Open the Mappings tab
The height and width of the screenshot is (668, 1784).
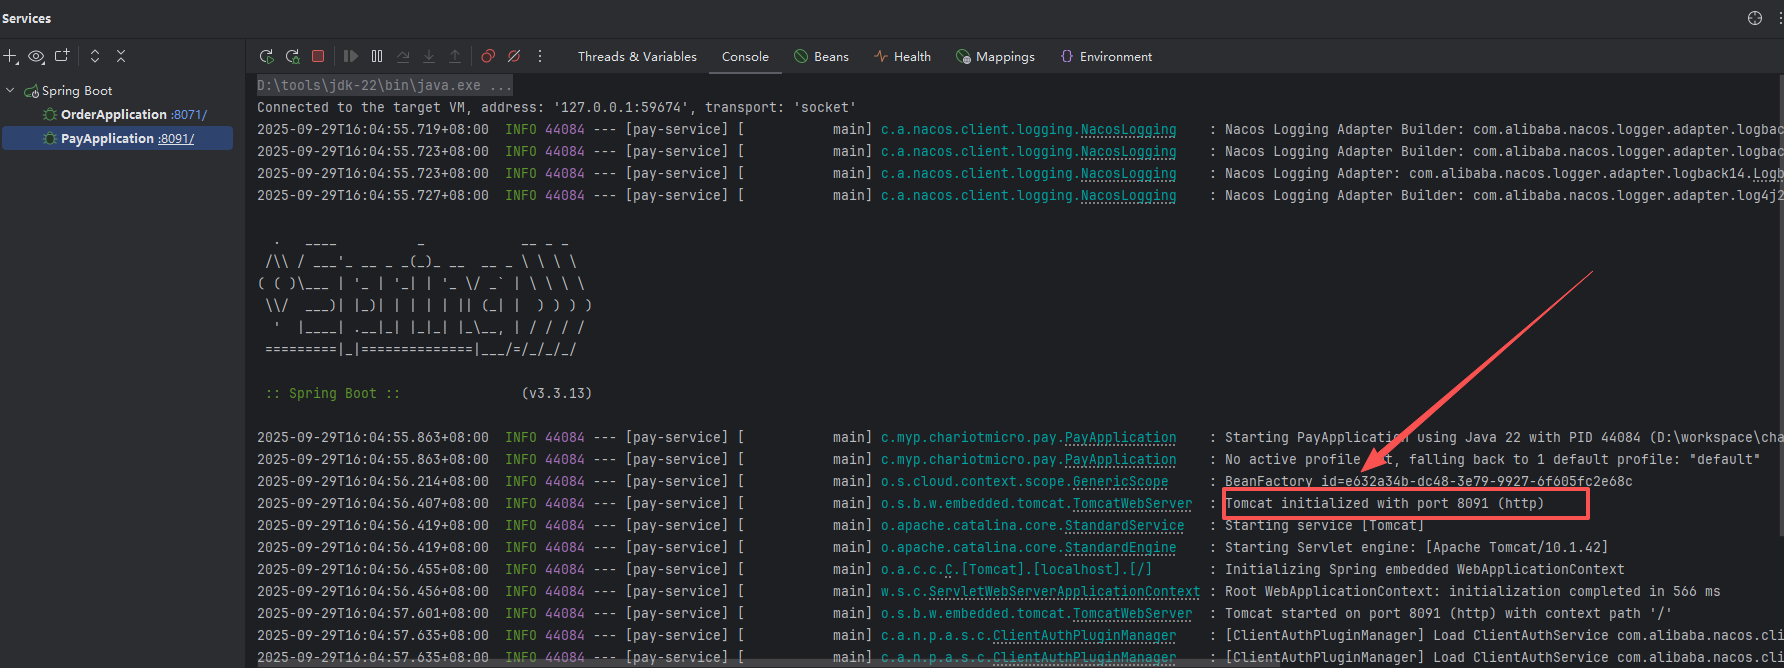[x=995, y=57]
